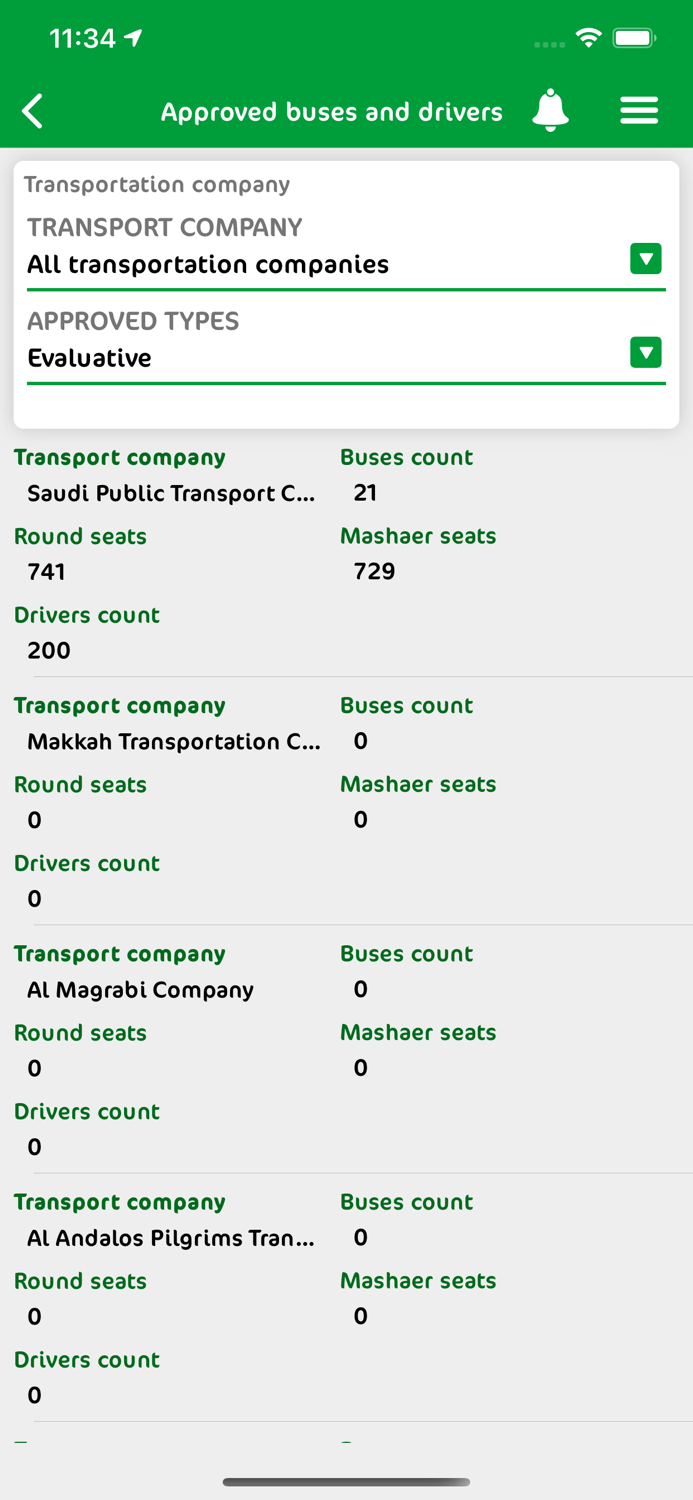Screen dimensions: 693x1500
Task: Tap the round seats value 741
Action: point(47,572)
